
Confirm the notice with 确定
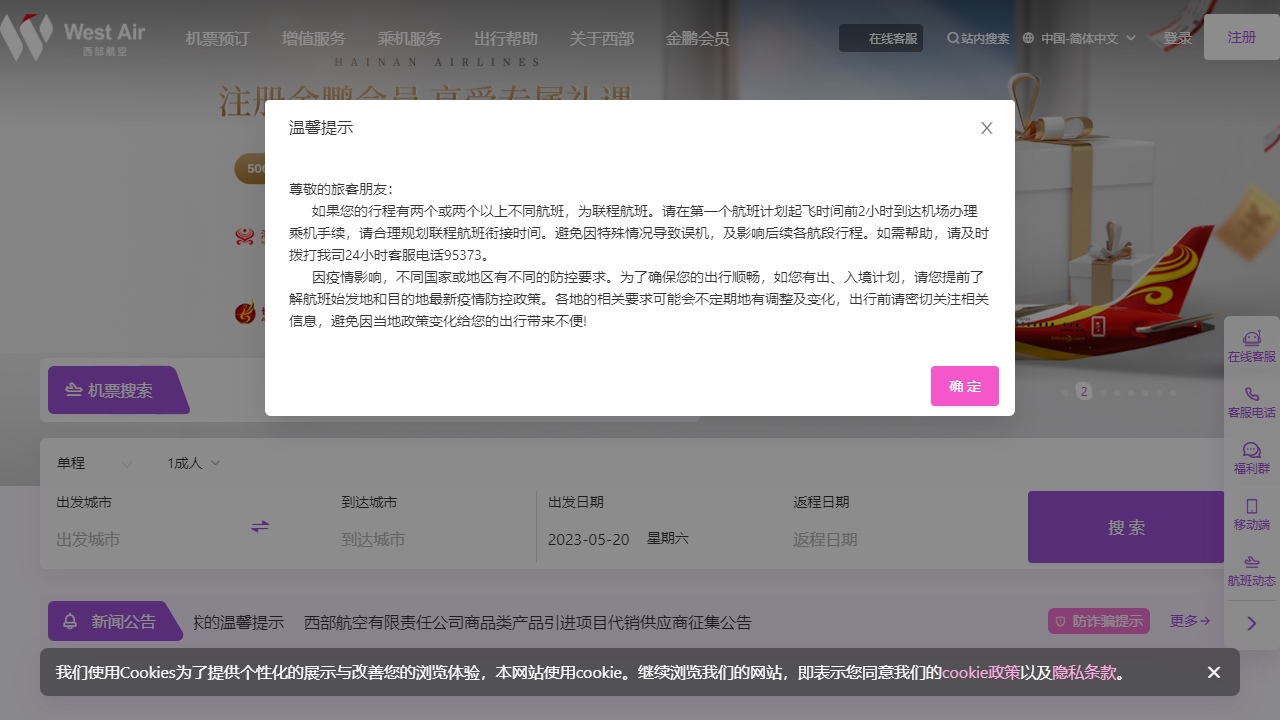point(964,386)
